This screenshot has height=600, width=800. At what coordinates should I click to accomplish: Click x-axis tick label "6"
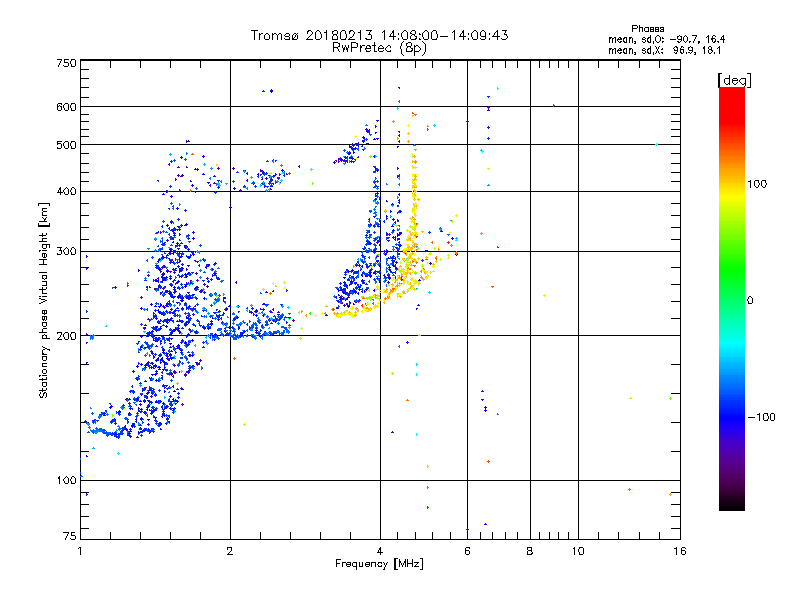[x=467, y=551]
